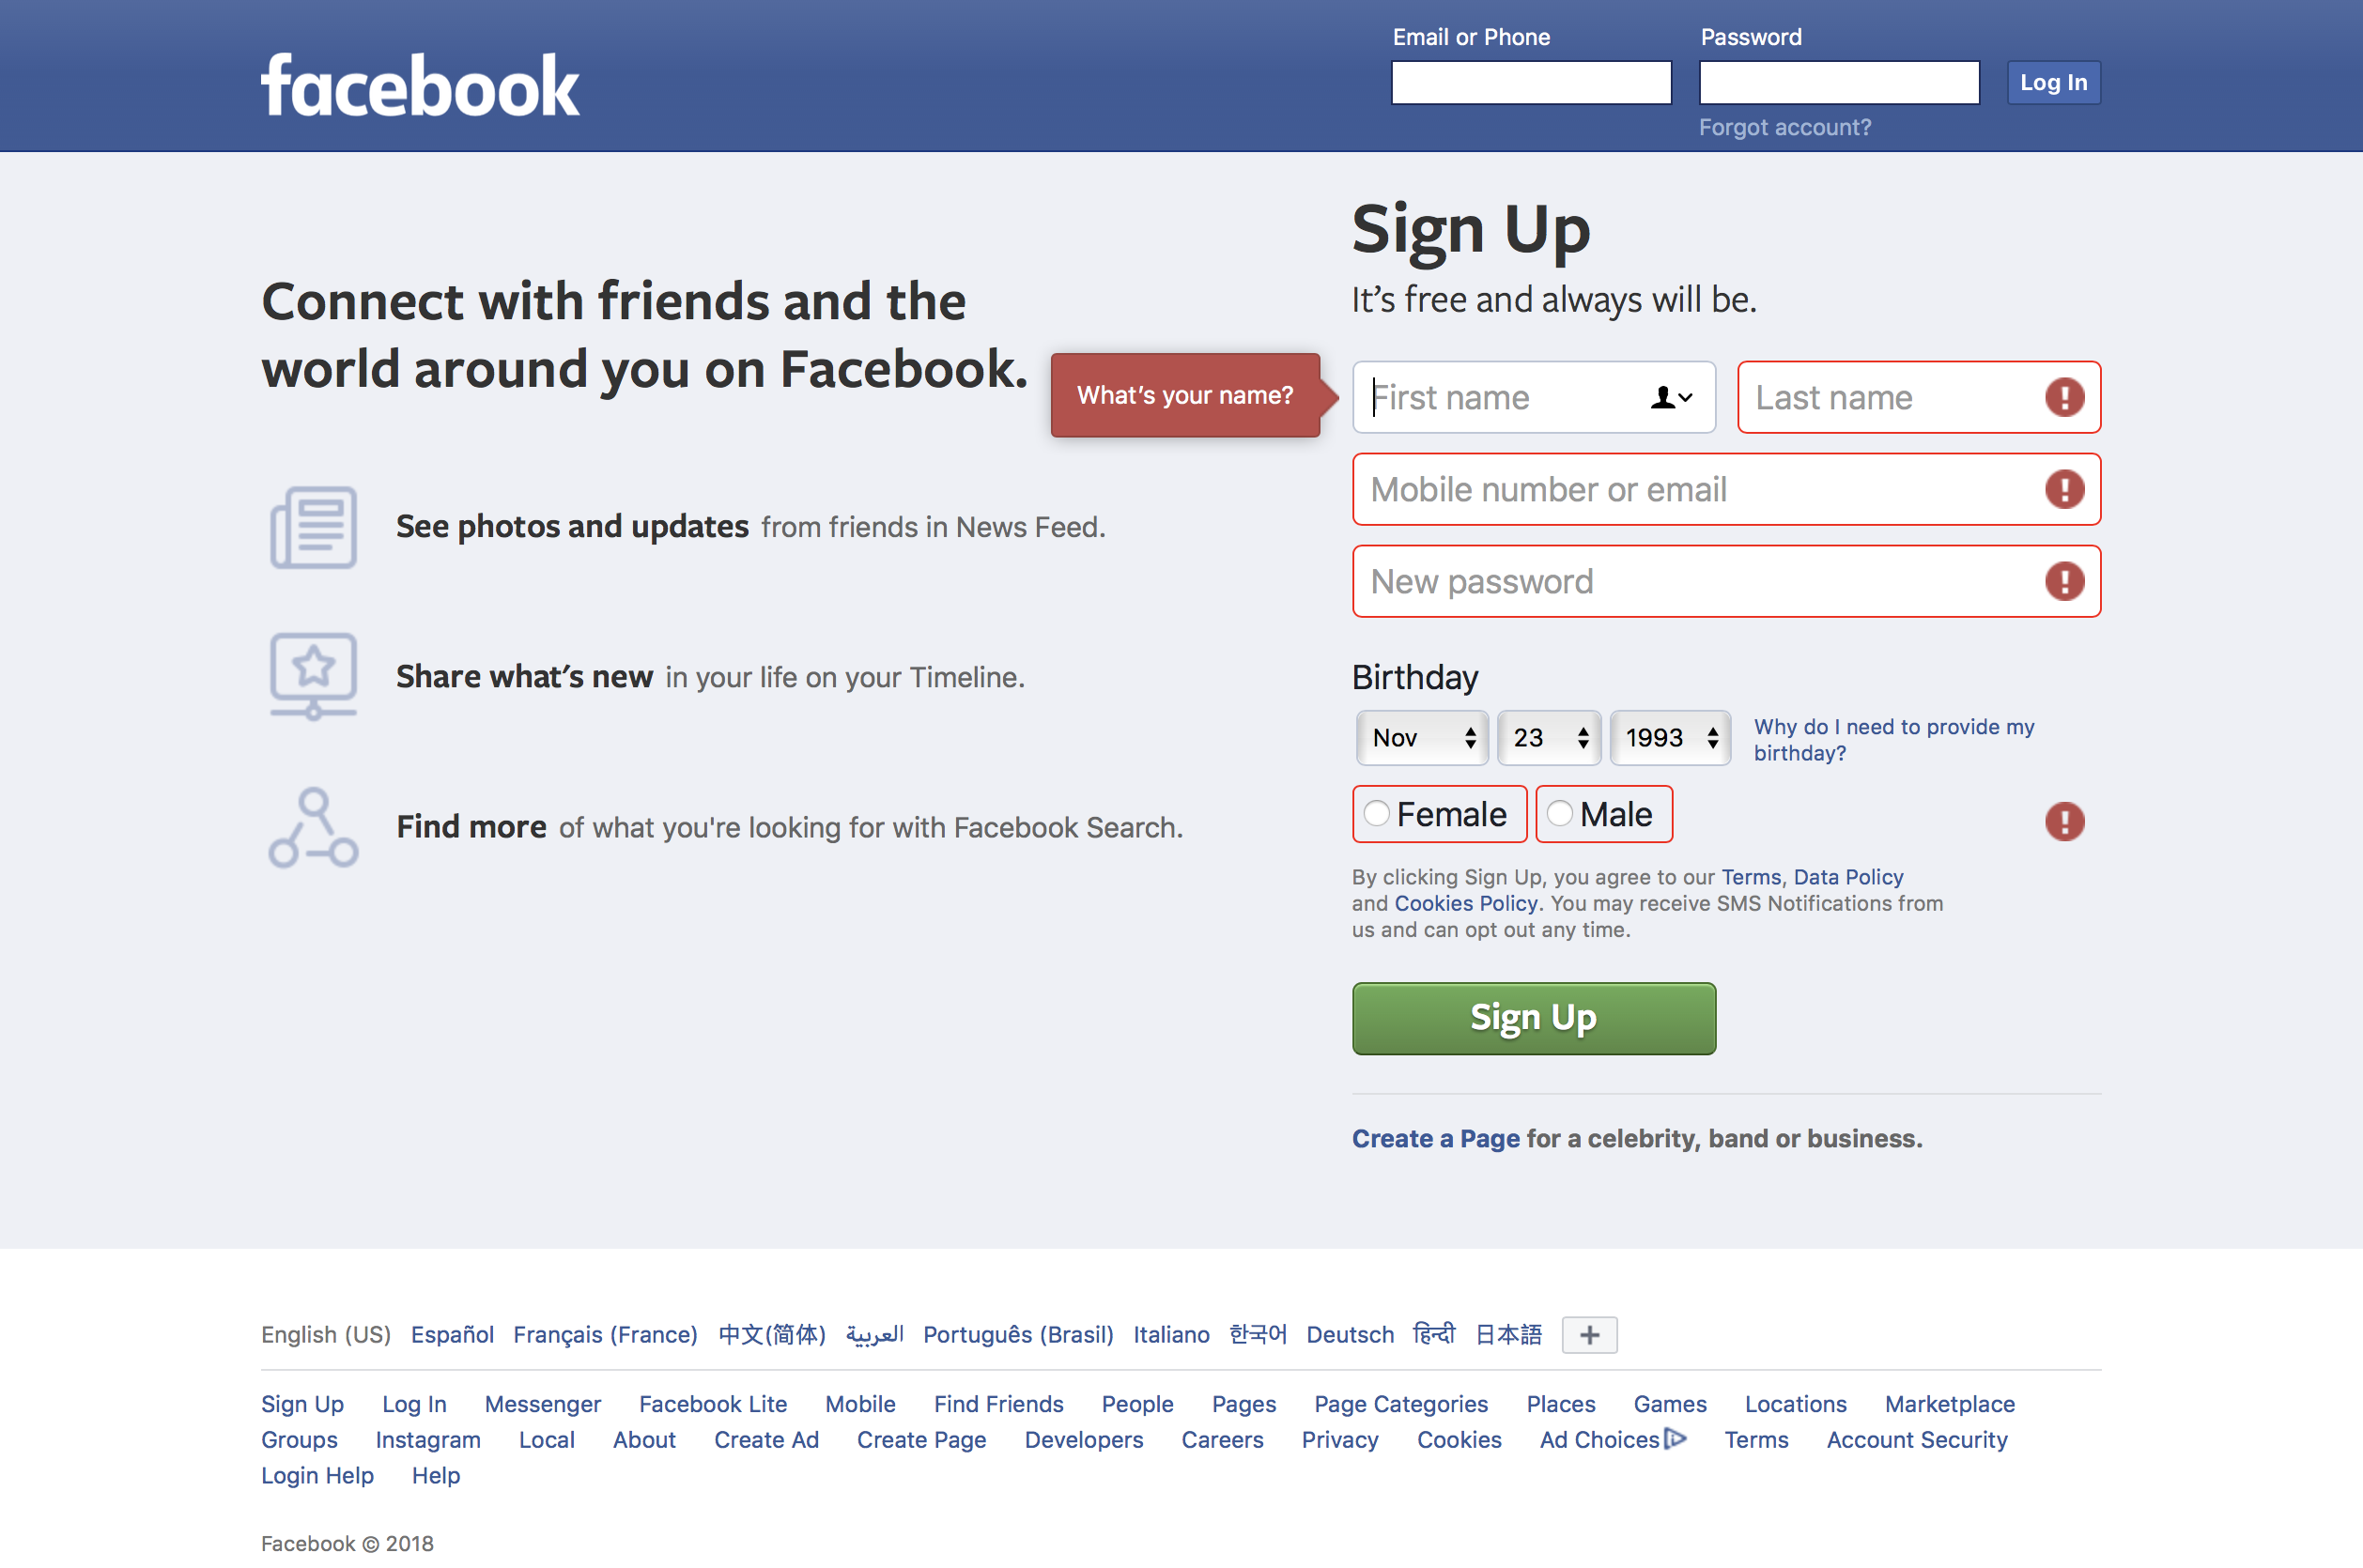Screen dimensions: 2363x1568
Task: Click the warning icon in Mobile number field
Action: pyautogui.click(x=2064, y=490)
